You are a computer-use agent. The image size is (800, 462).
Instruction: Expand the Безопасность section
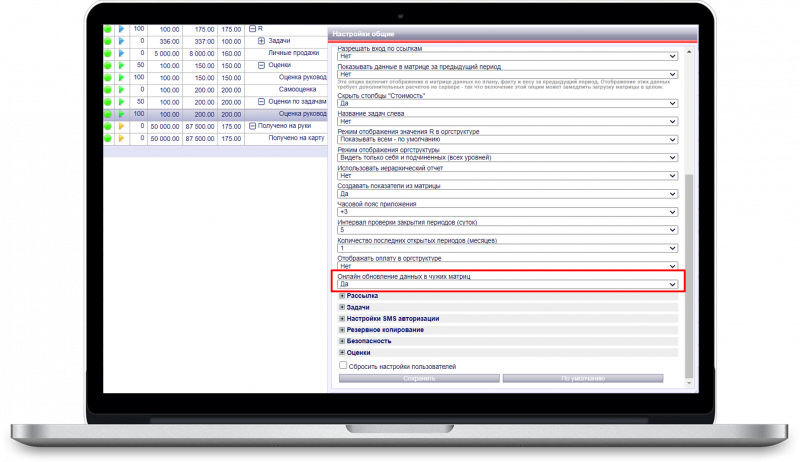pyautogui.click(x=342, y=341)
